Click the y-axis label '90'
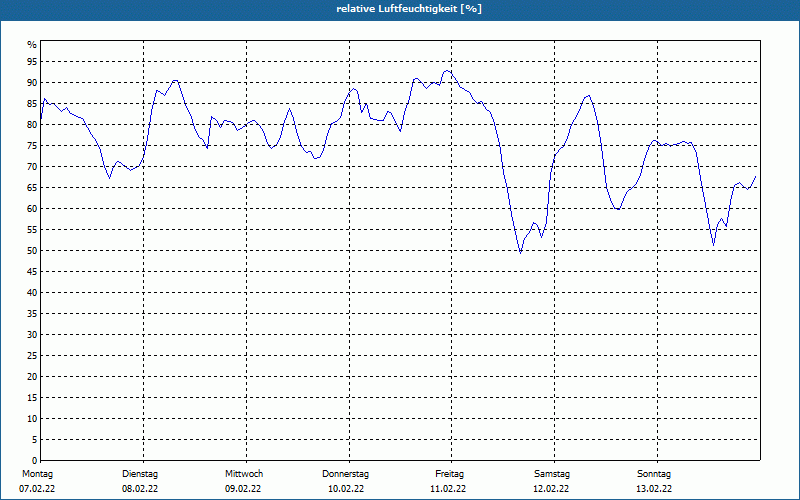The image size is (800, 500). tap(32, 83)
